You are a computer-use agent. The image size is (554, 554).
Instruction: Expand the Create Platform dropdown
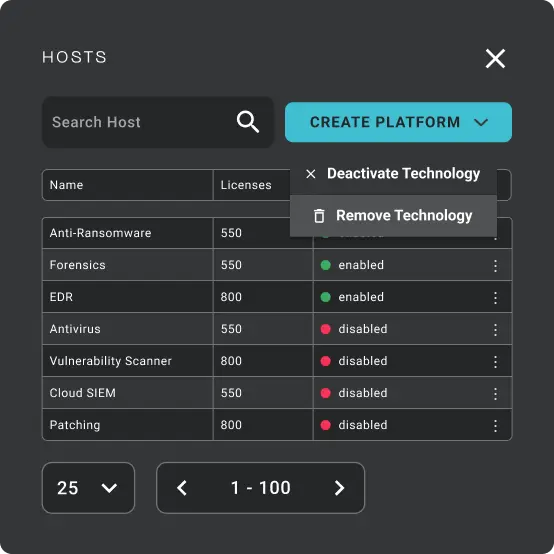coord(398,122)
